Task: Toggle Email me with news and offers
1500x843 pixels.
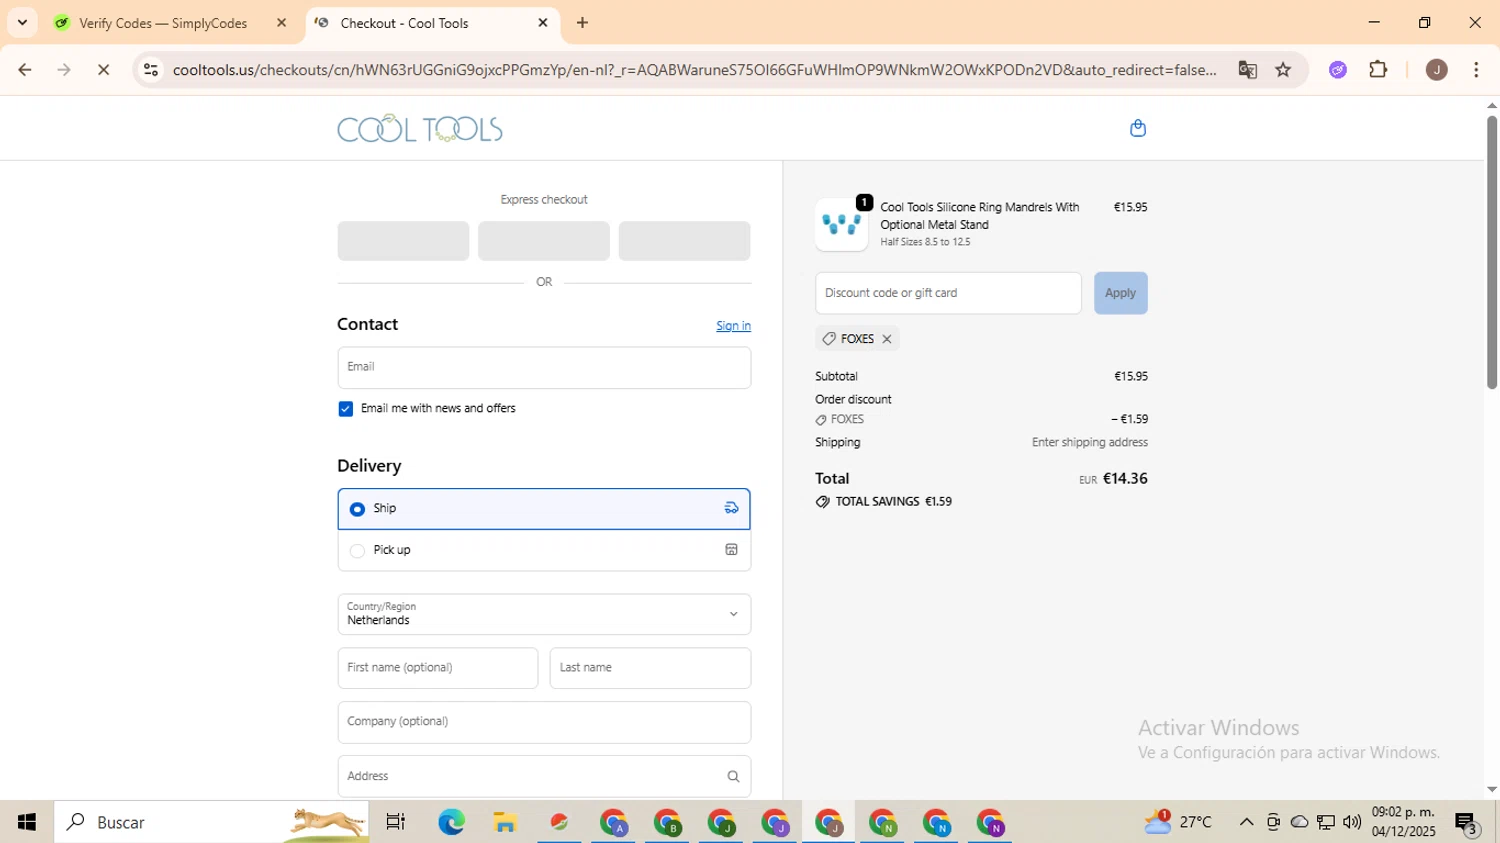Action: pos(346,409)
